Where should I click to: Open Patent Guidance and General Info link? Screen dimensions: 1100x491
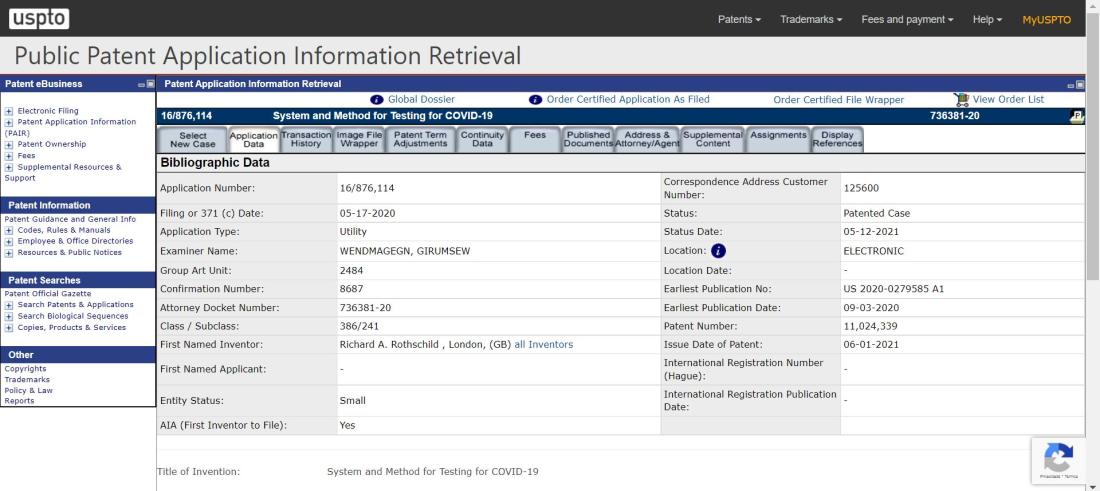70,220
